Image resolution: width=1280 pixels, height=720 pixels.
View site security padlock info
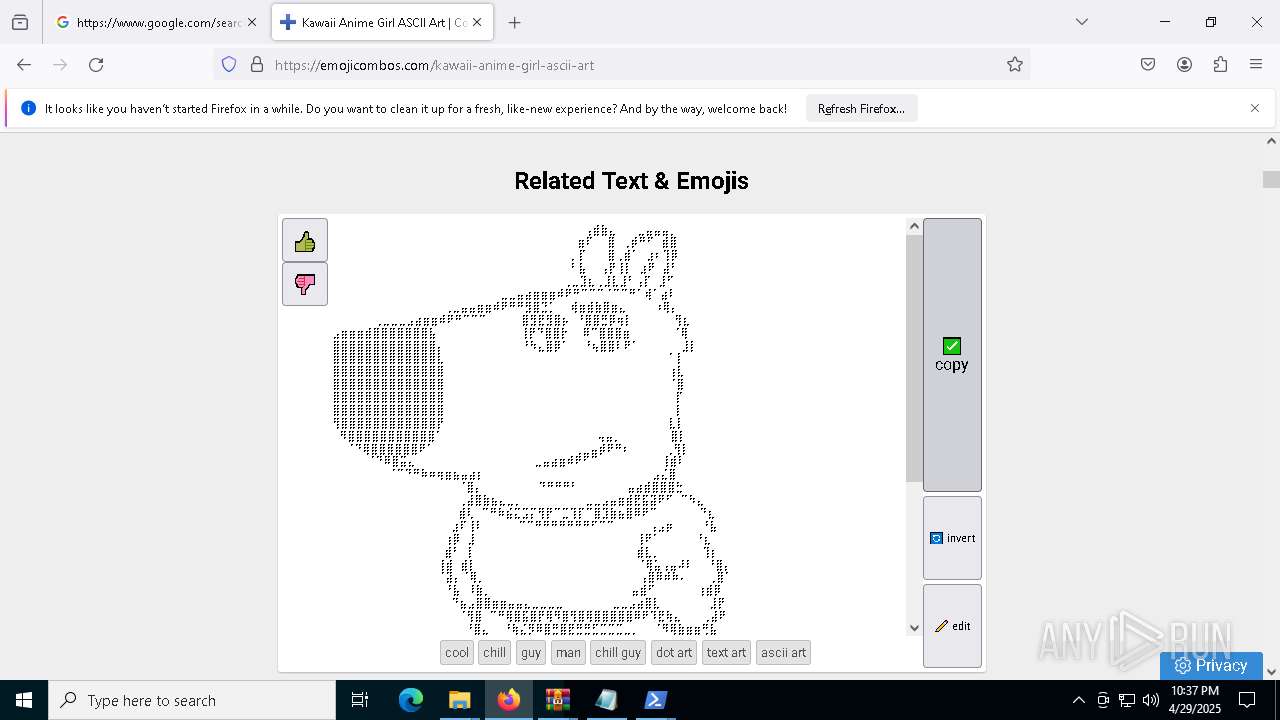click(x=257, y=65)
